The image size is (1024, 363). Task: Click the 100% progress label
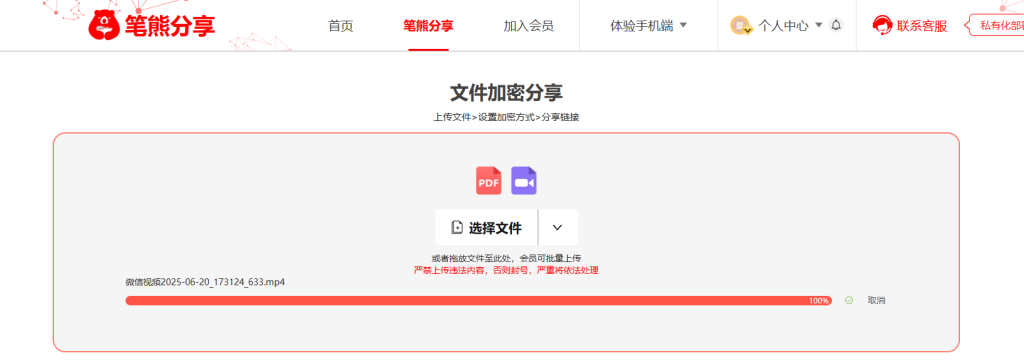coord(819,301)
